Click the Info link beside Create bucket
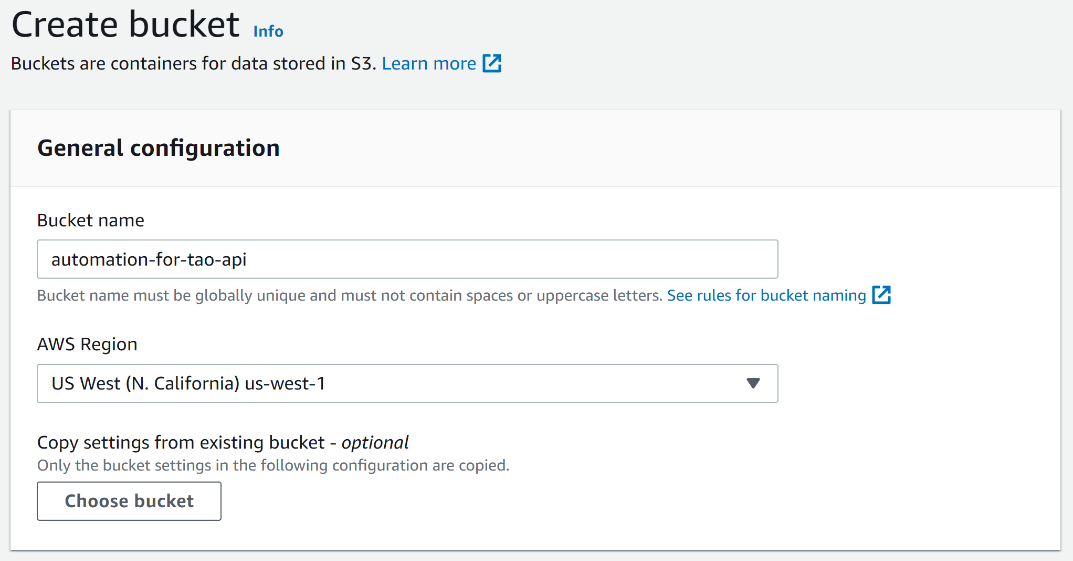 click(268, 31)
